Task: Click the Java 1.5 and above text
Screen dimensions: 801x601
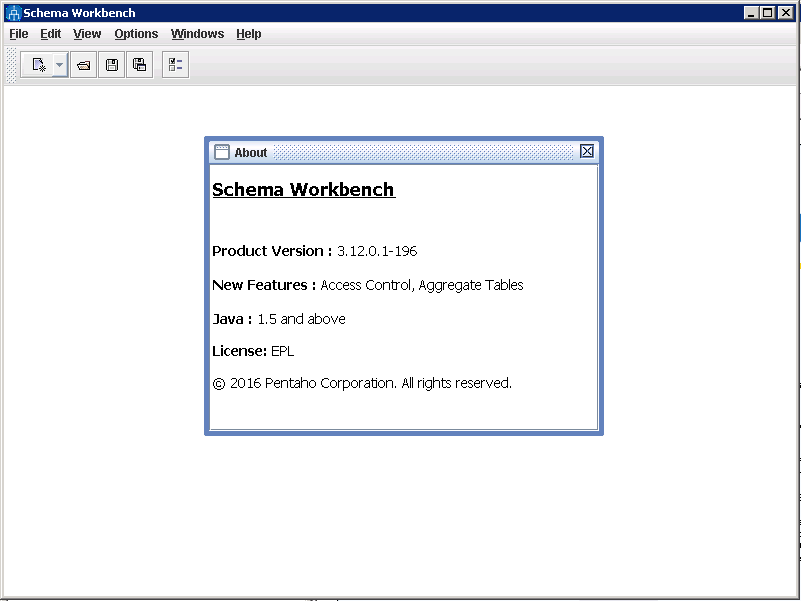Action: pyautogui.click(x=279, y=319)
